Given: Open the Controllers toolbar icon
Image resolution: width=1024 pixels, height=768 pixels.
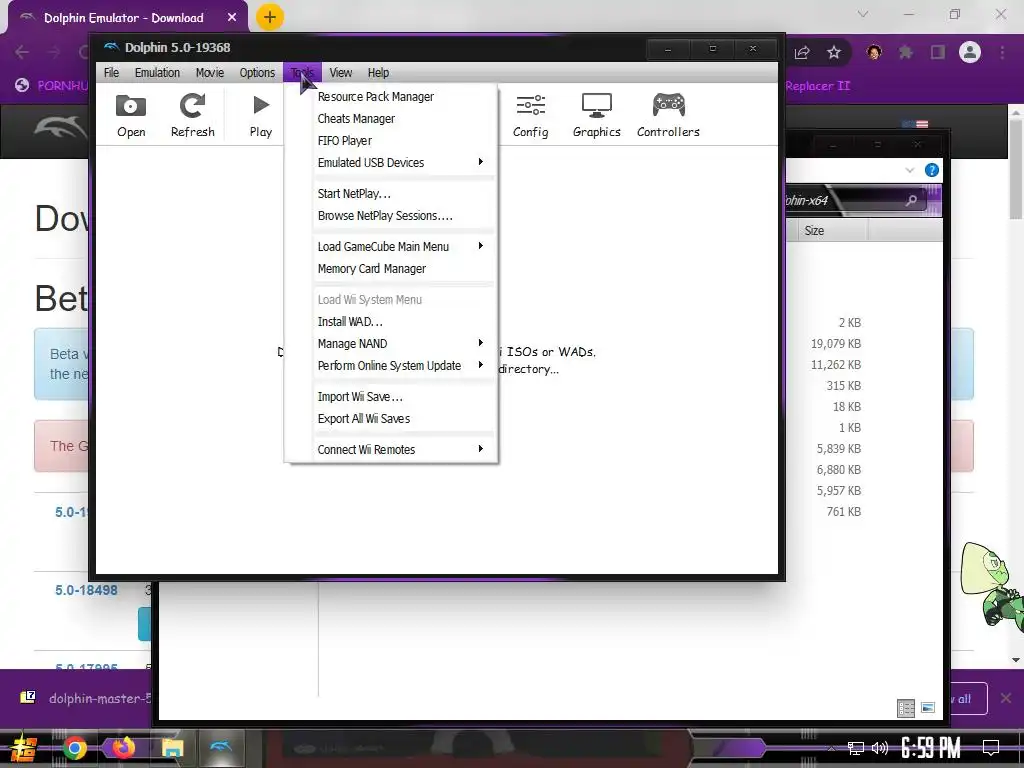Looking at the screenshot, I should 668,116.
